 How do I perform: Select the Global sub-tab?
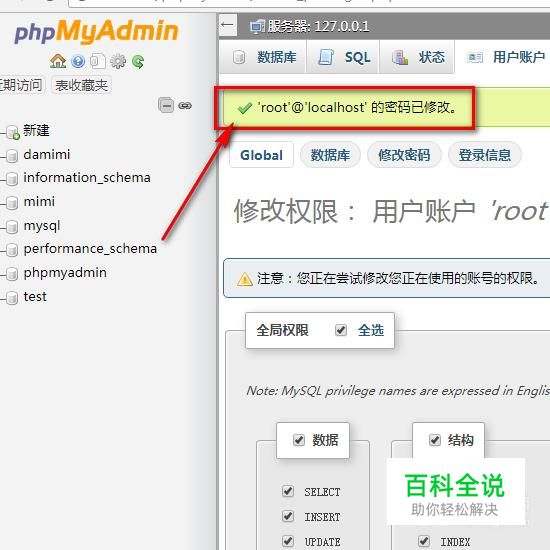tap(261, 155)
